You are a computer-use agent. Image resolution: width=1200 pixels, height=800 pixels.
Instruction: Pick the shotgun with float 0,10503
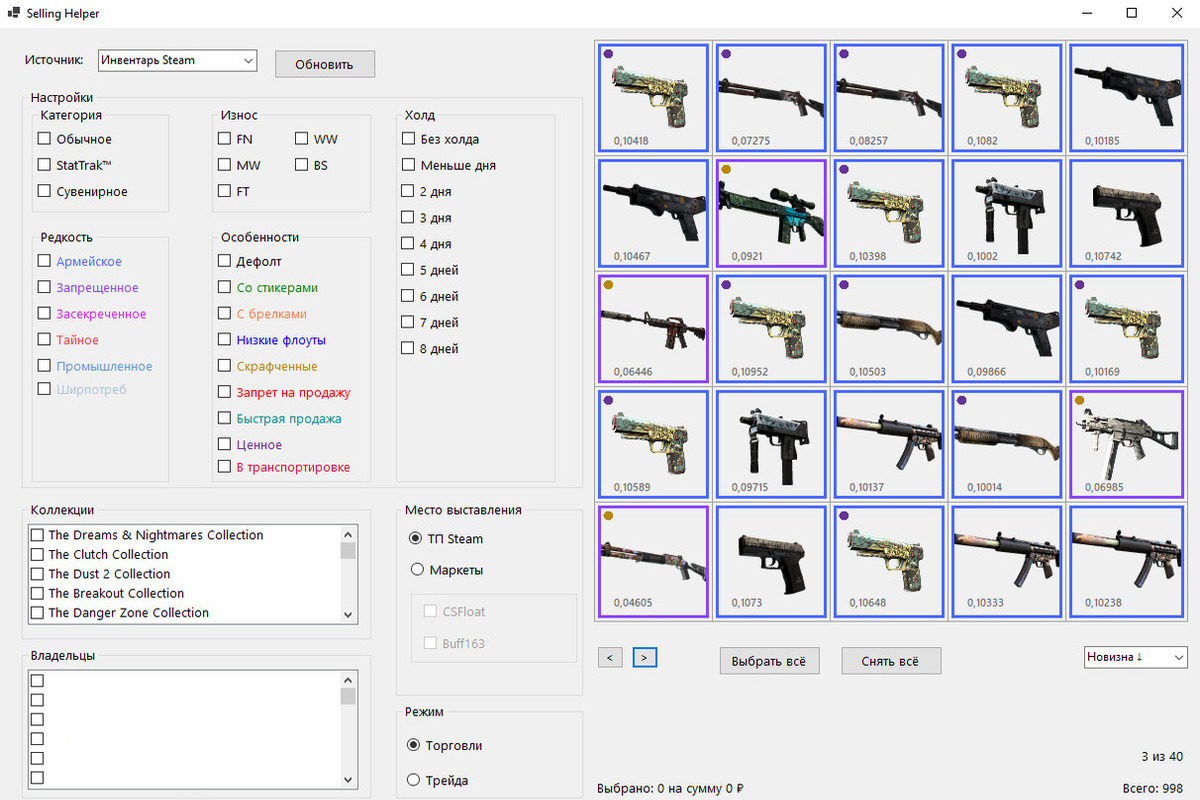pos(890,328)
